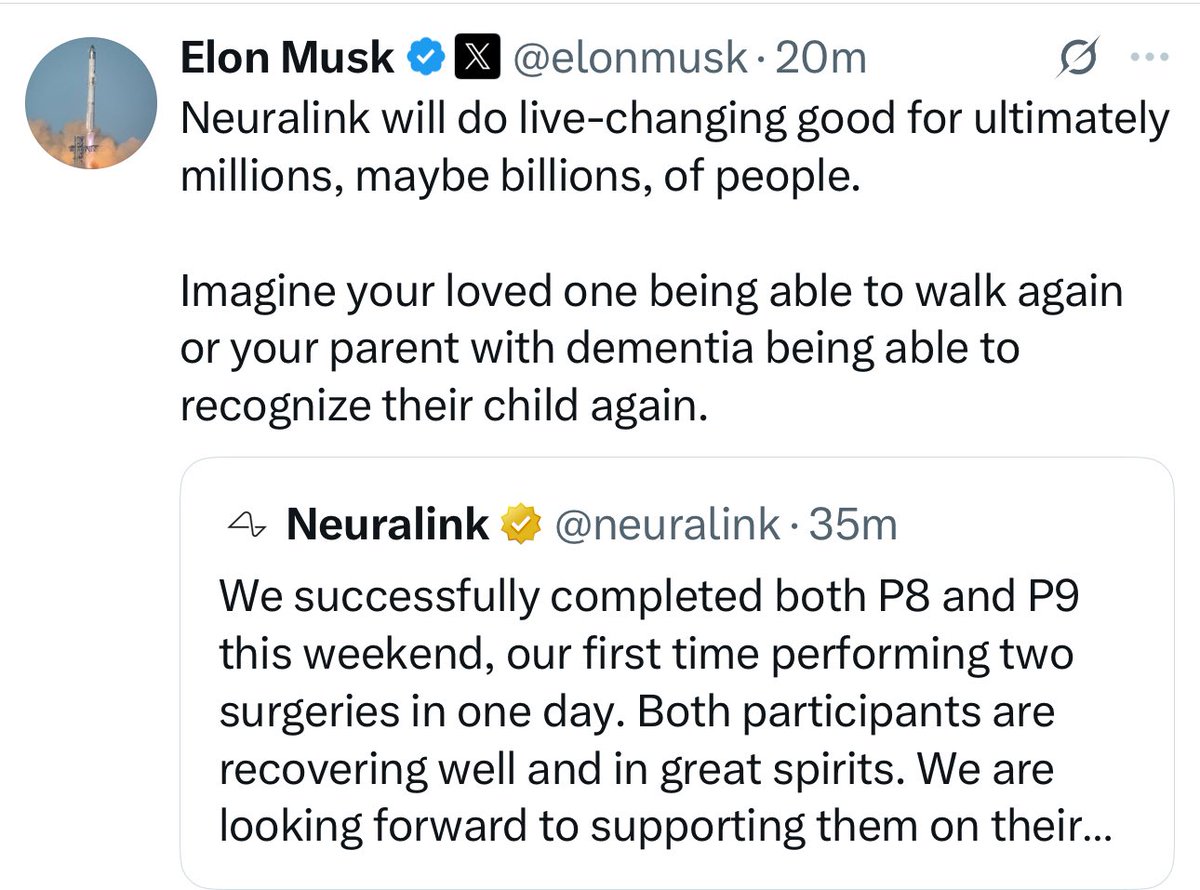Image resolution: width=1200 pixels, height=890 pixels.
Task: Click 'We successfully completed both P8 and P9' text
Action: coord(650,596)
